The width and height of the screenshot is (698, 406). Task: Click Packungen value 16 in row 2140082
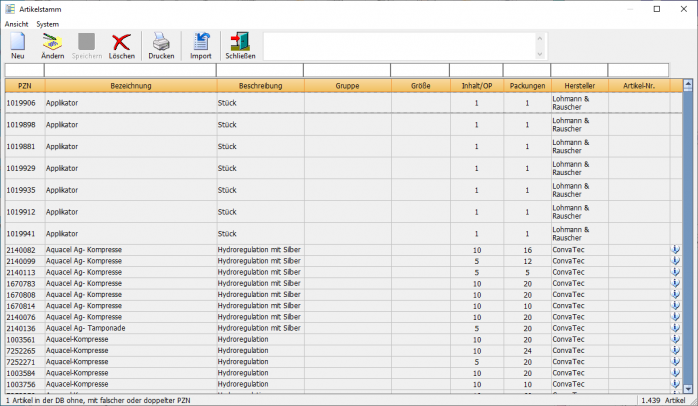(528, 250)
